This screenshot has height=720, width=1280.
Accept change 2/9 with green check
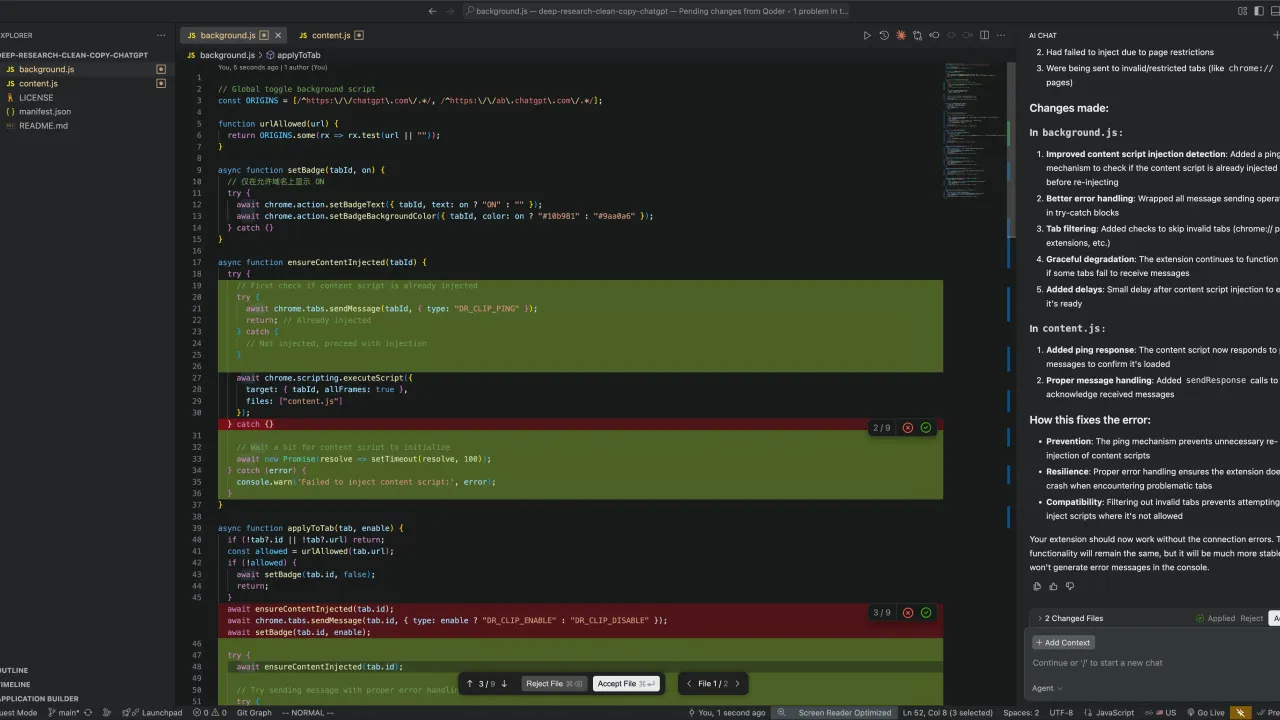click(x=926, y=428)
